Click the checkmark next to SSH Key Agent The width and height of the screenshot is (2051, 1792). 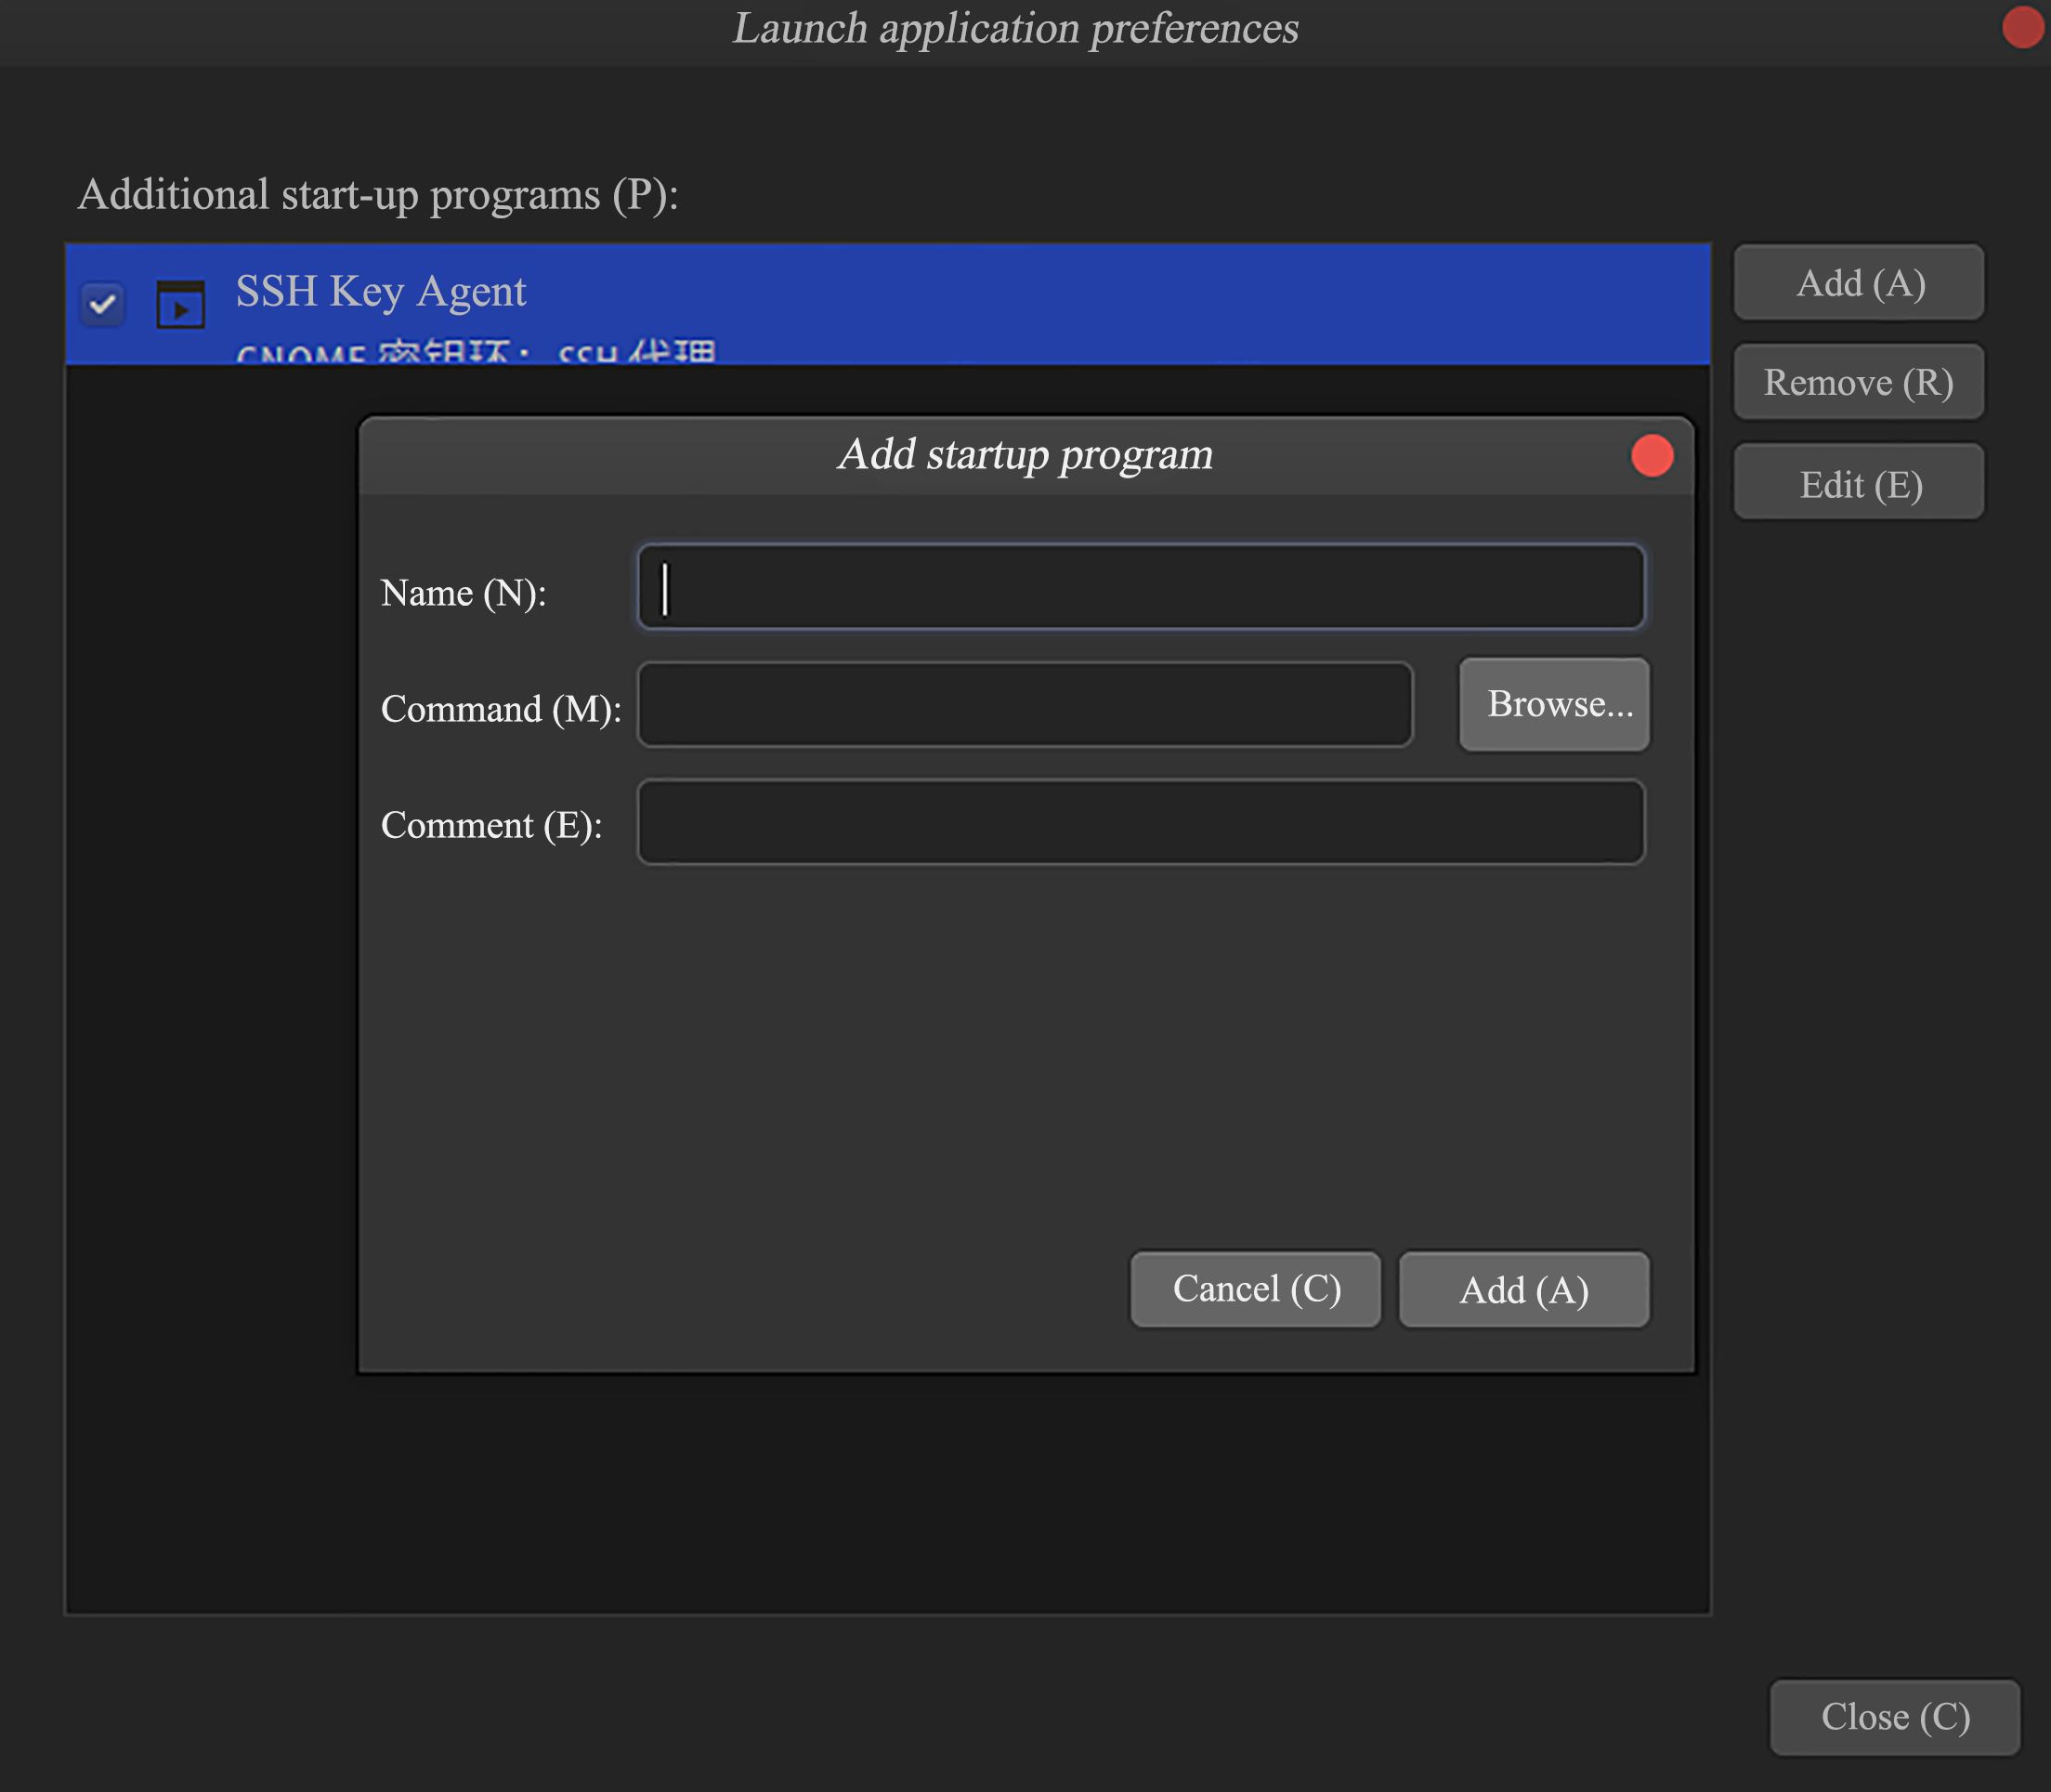pos(102,304)
